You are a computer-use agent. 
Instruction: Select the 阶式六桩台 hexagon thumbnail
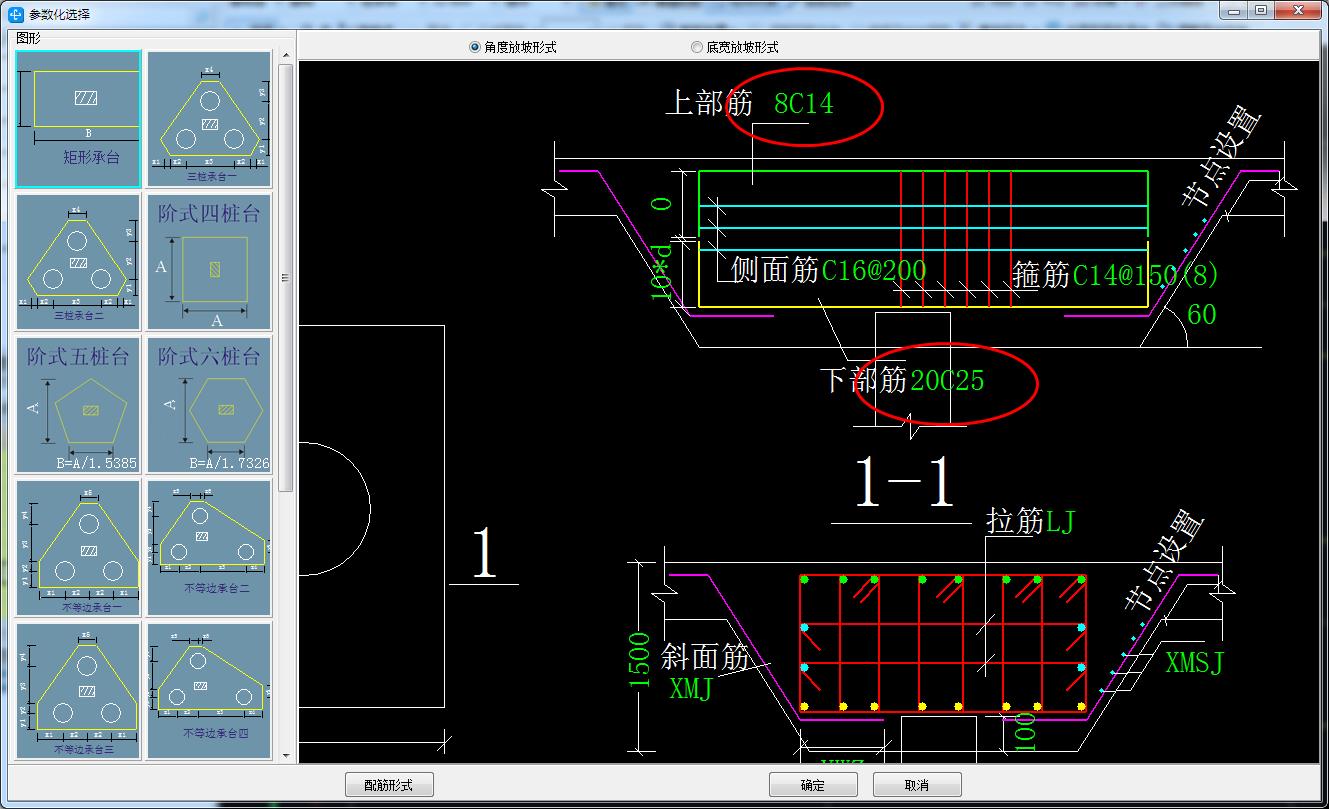209,405
